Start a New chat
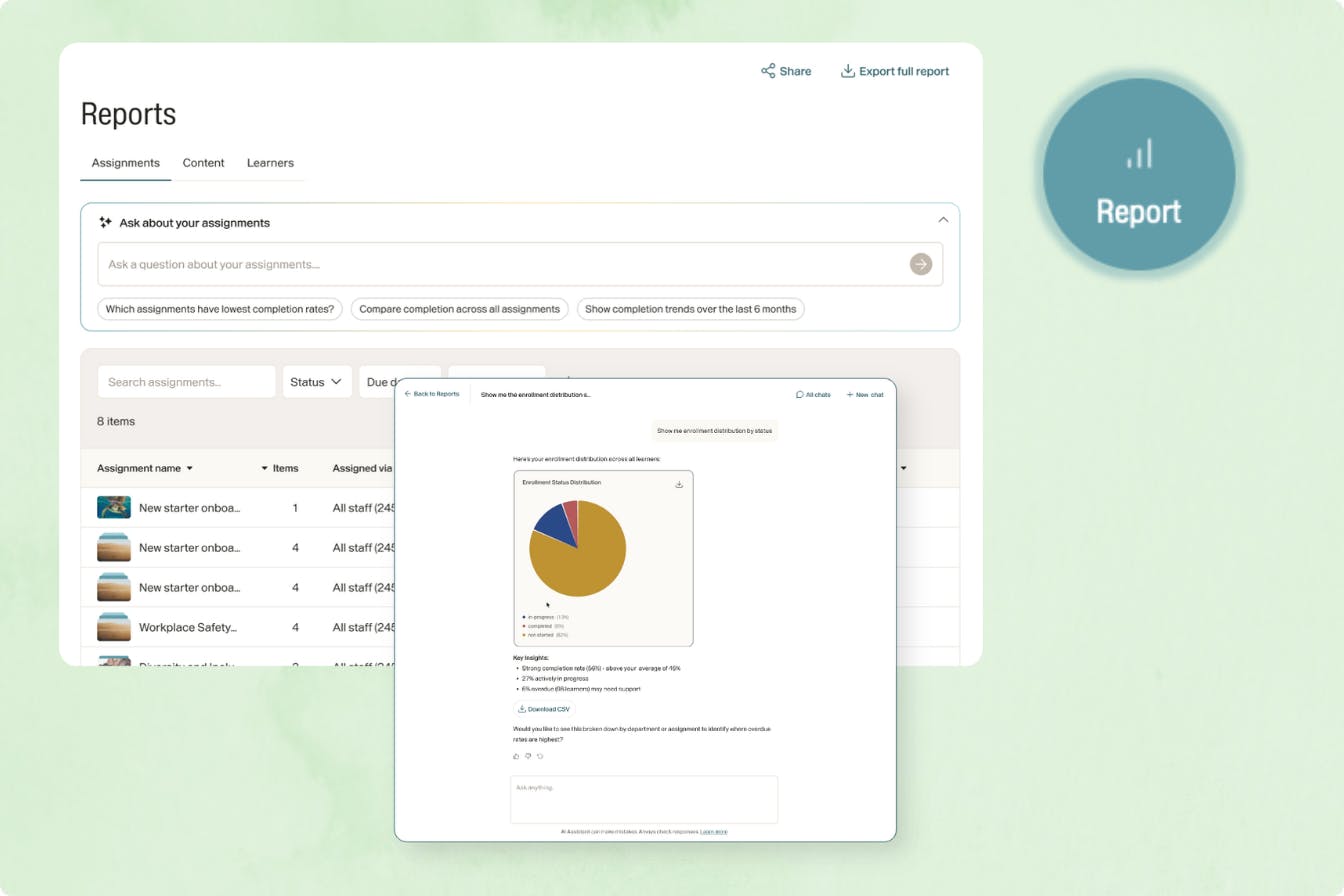Screen dimensions: 1344x896 [865, 395]
